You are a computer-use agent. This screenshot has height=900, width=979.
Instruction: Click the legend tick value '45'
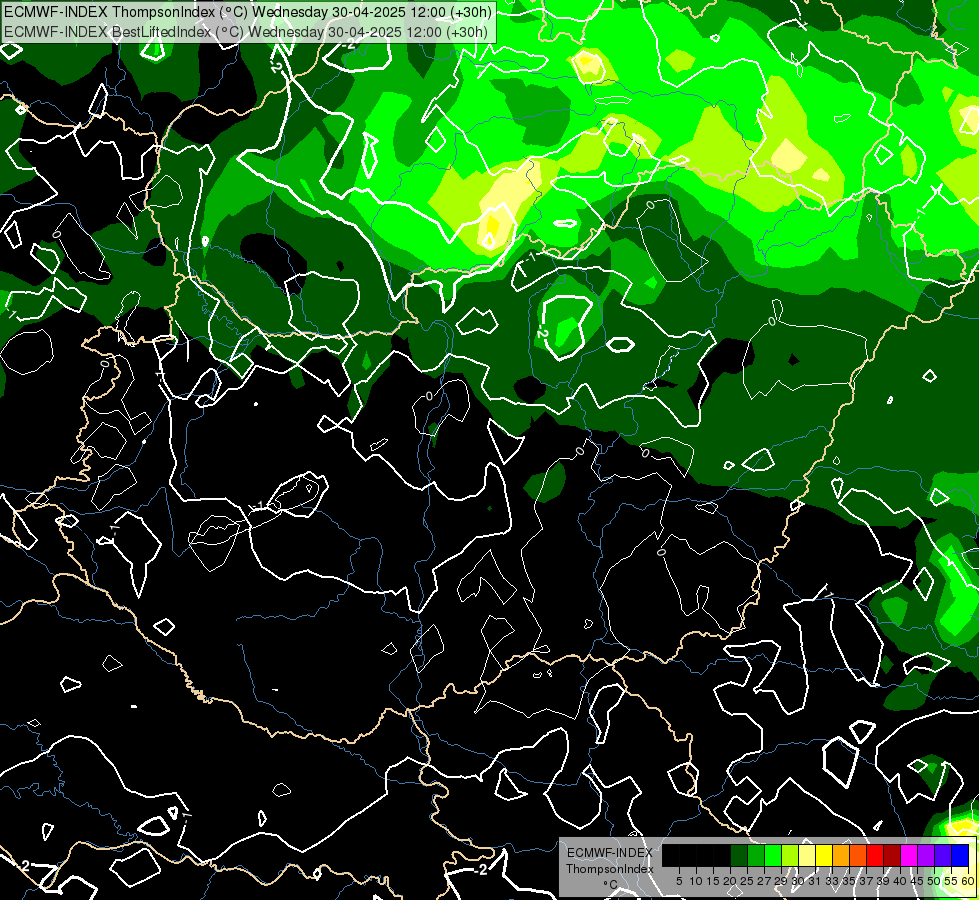pyautogui.click(x=917, y=881)
